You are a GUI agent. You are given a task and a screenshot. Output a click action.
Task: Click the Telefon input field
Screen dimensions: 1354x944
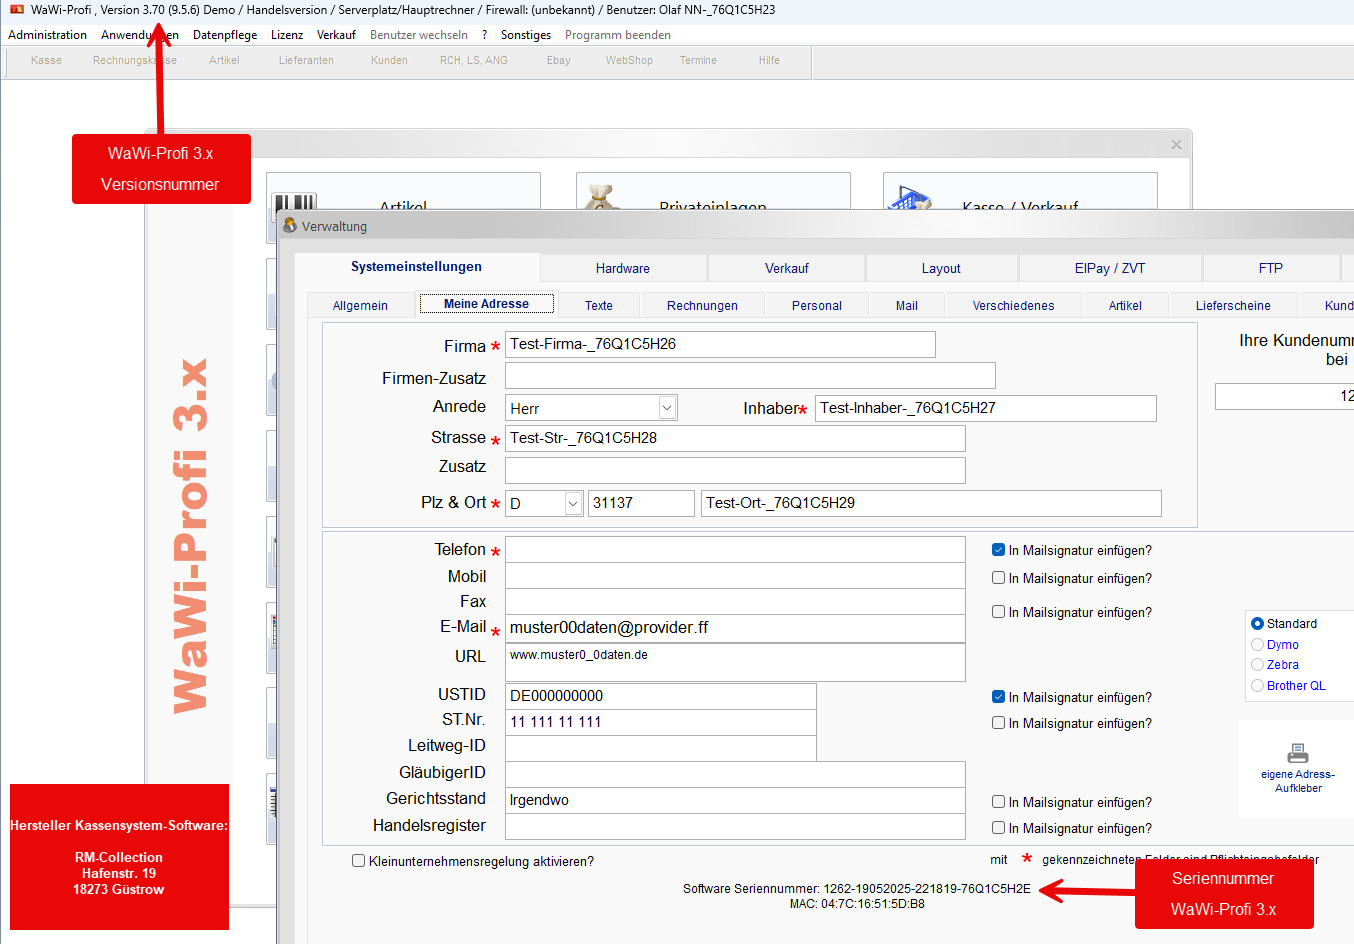pyautogui.click(x=735, y=549)
